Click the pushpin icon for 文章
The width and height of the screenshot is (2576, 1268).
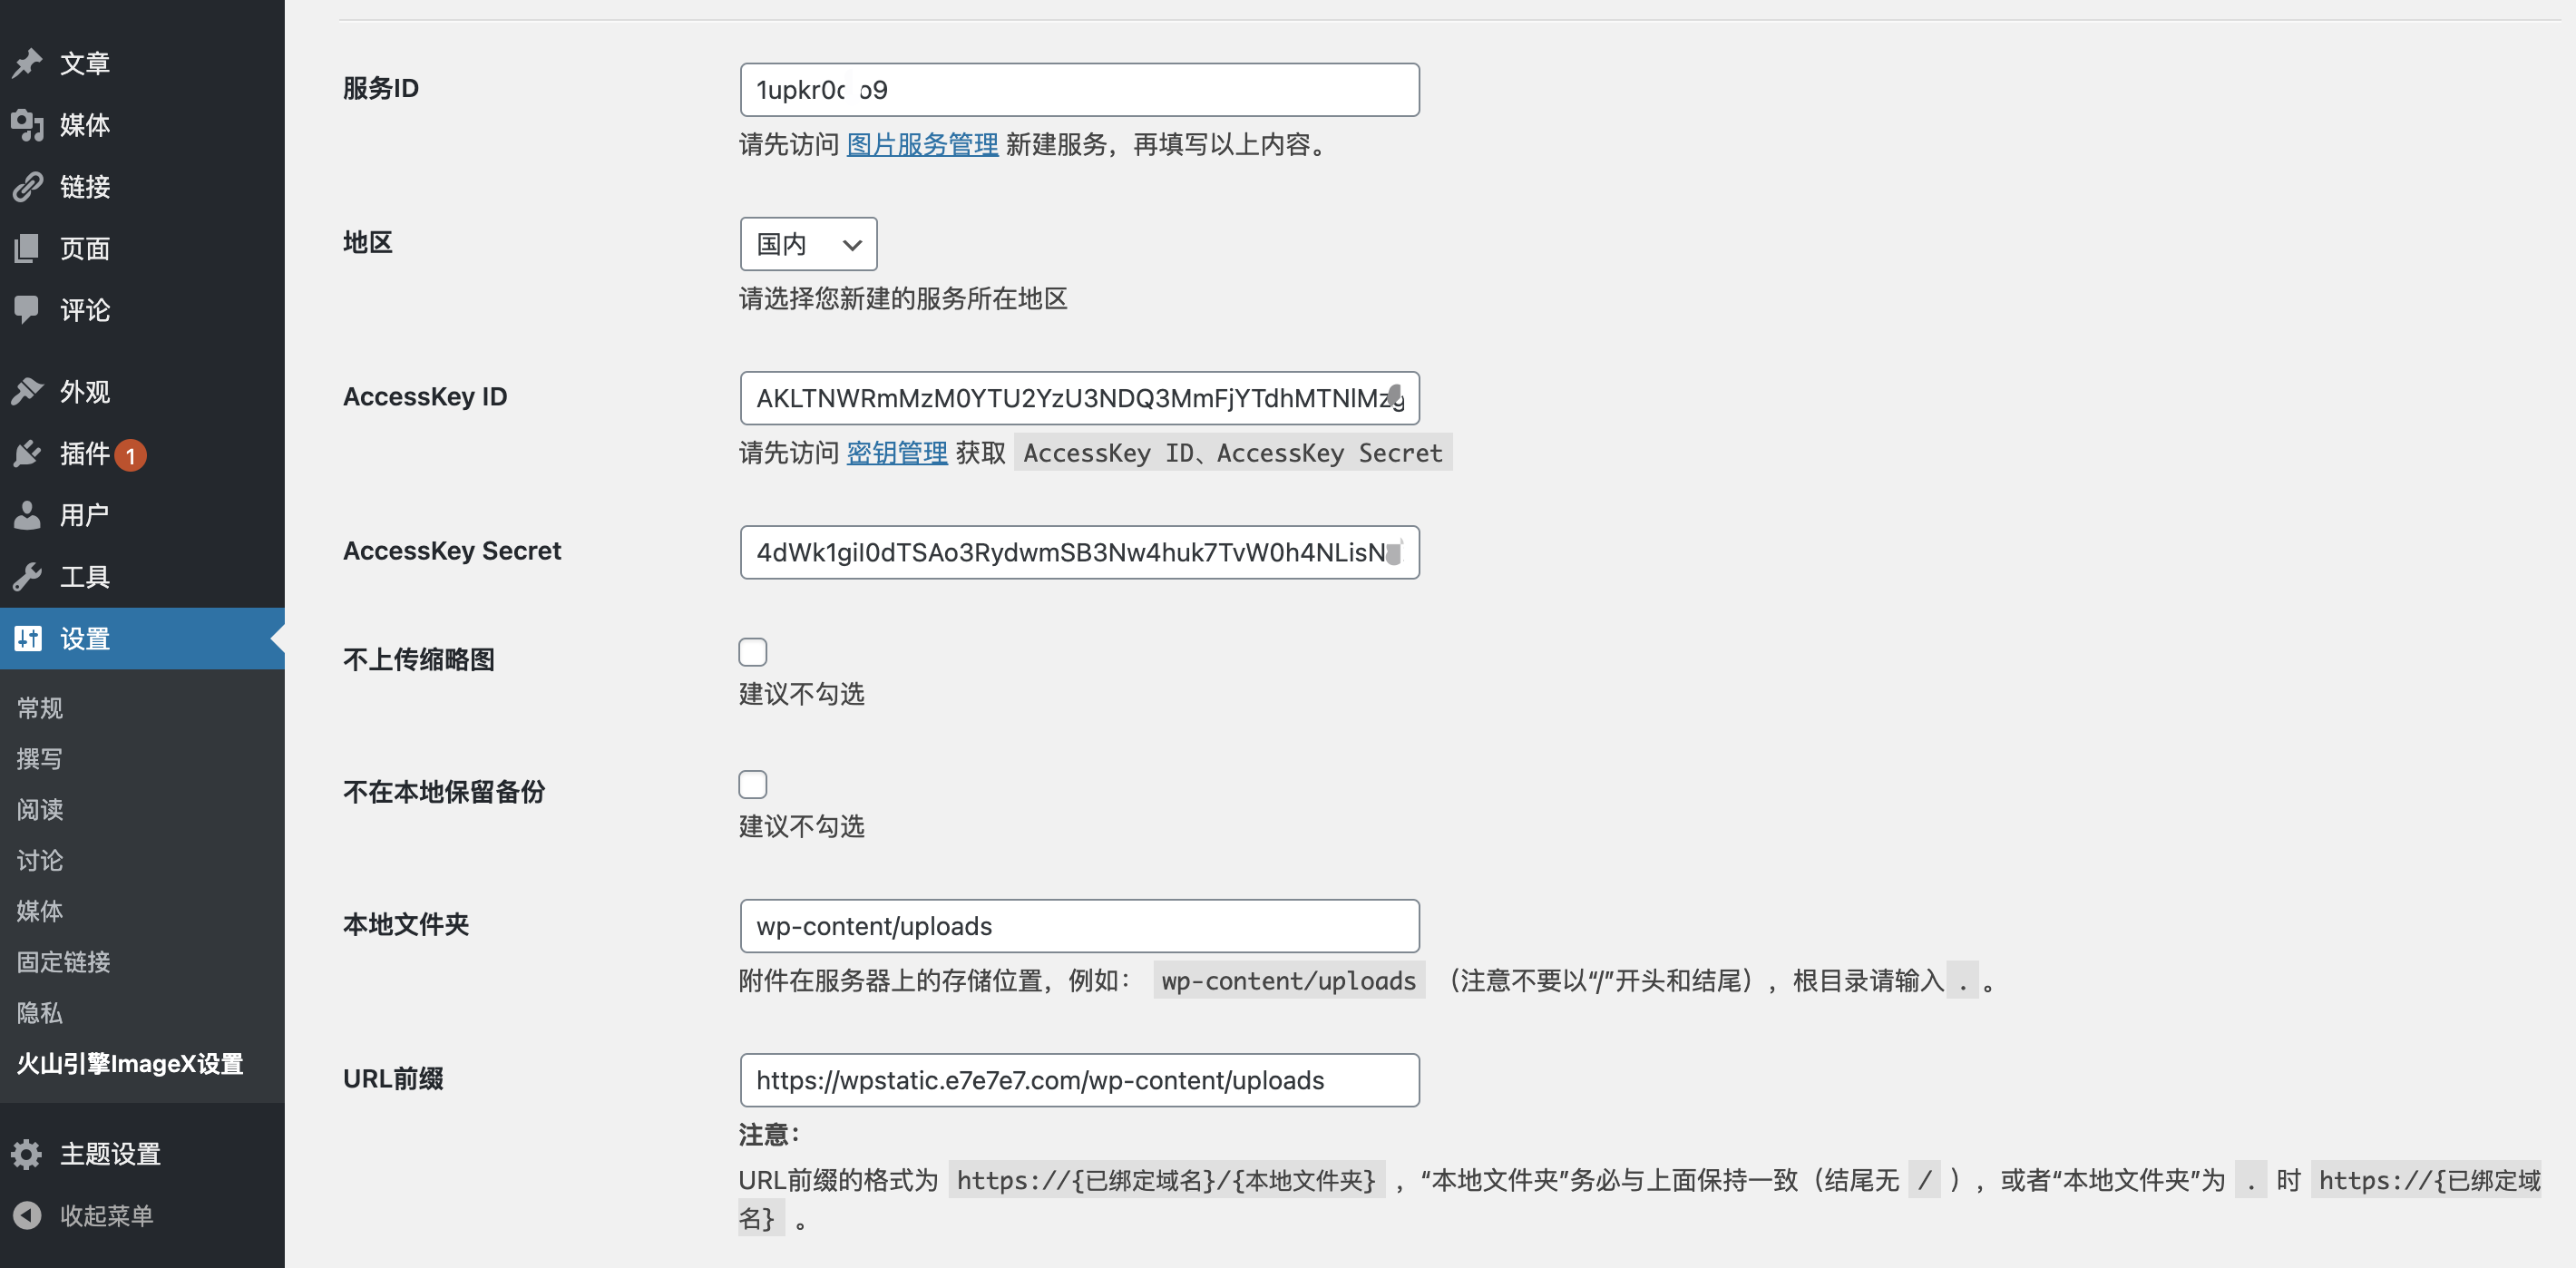(x=27, y=63)
